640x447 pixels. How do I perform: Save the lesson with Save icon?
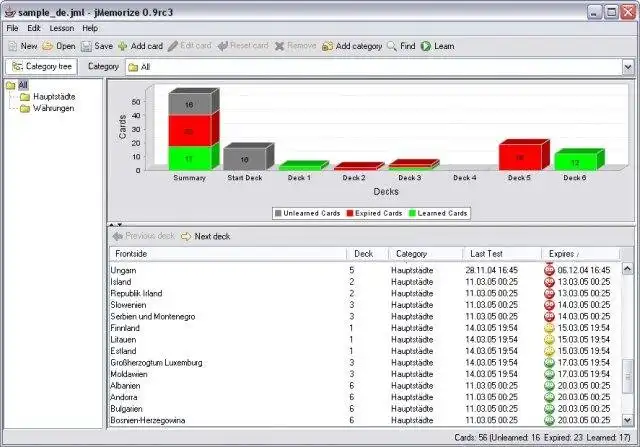[86, 46]
